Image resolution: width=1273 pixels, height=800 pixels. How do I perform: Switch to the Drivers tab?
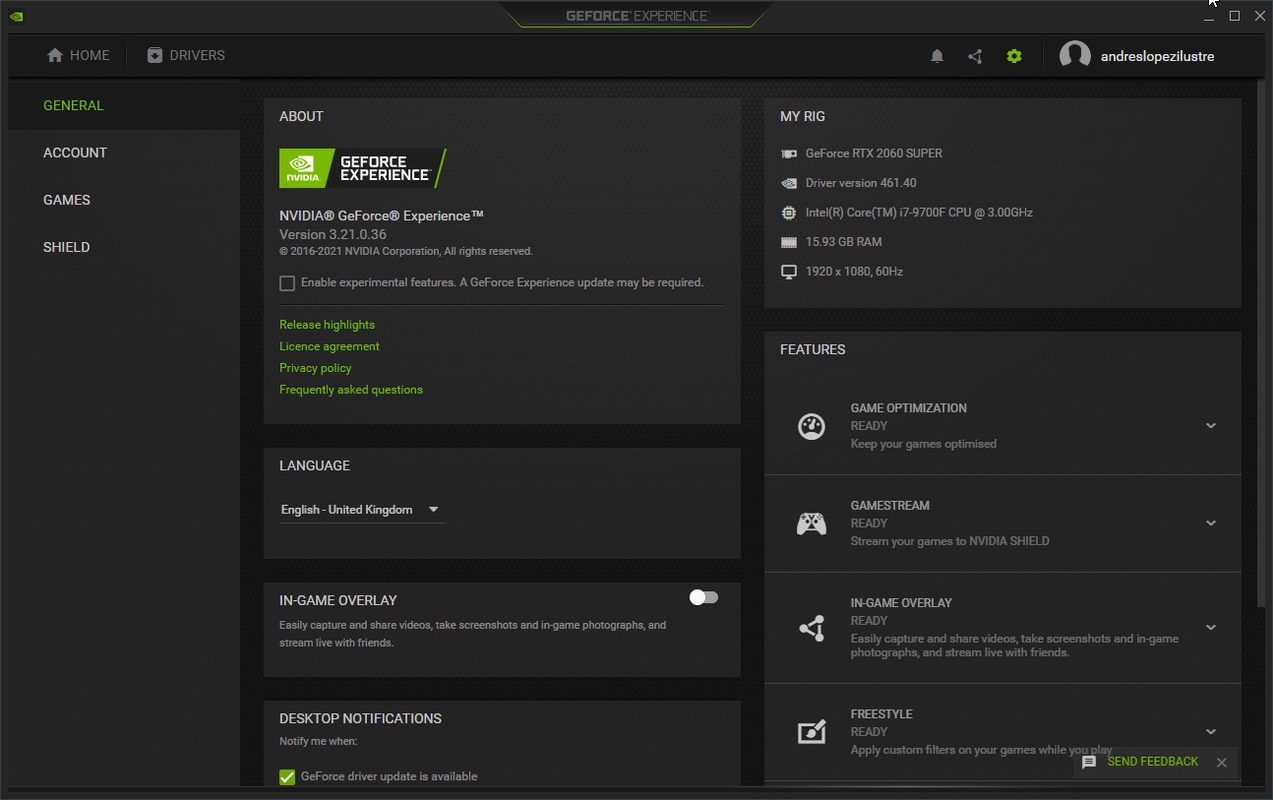pos(186,56)
